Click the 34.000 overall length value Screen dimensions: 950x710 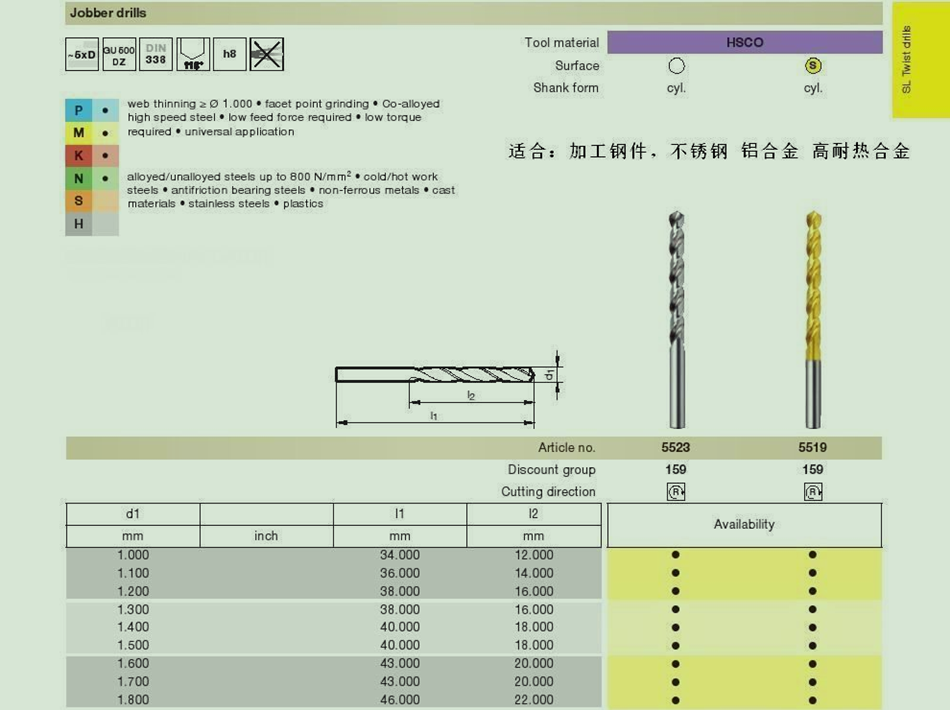400,555
